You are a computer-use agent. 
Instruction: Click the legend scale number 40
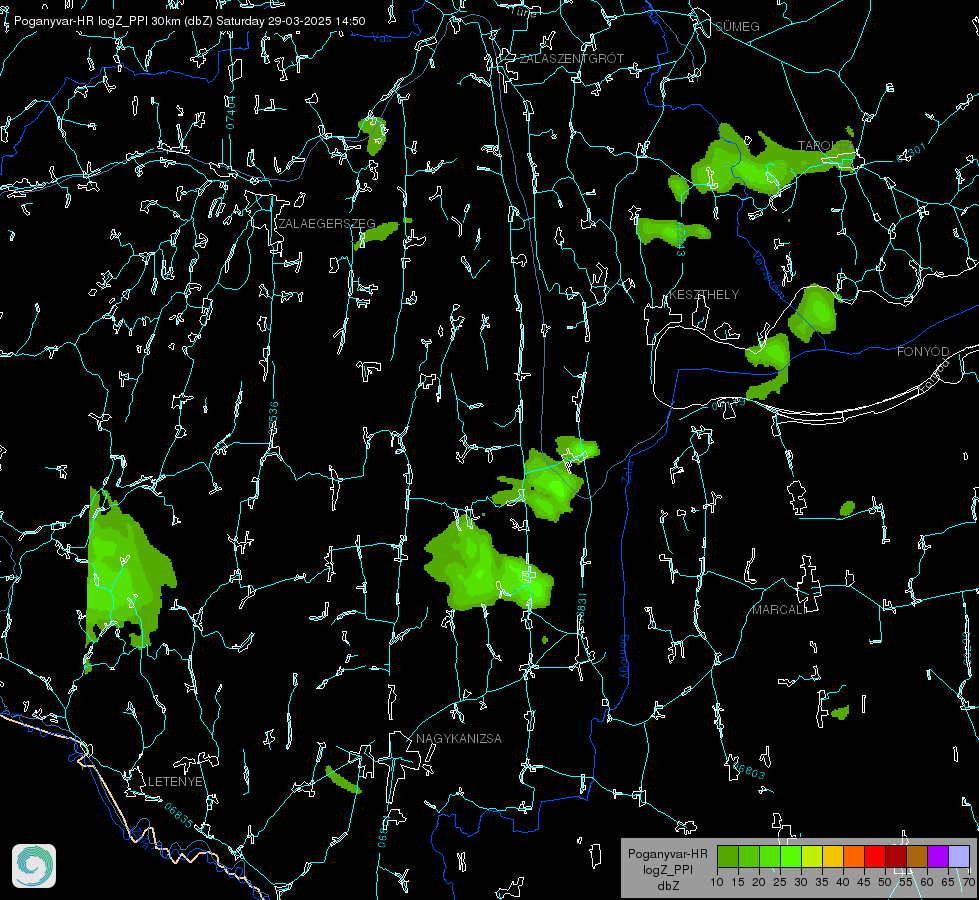pos(843,883)
